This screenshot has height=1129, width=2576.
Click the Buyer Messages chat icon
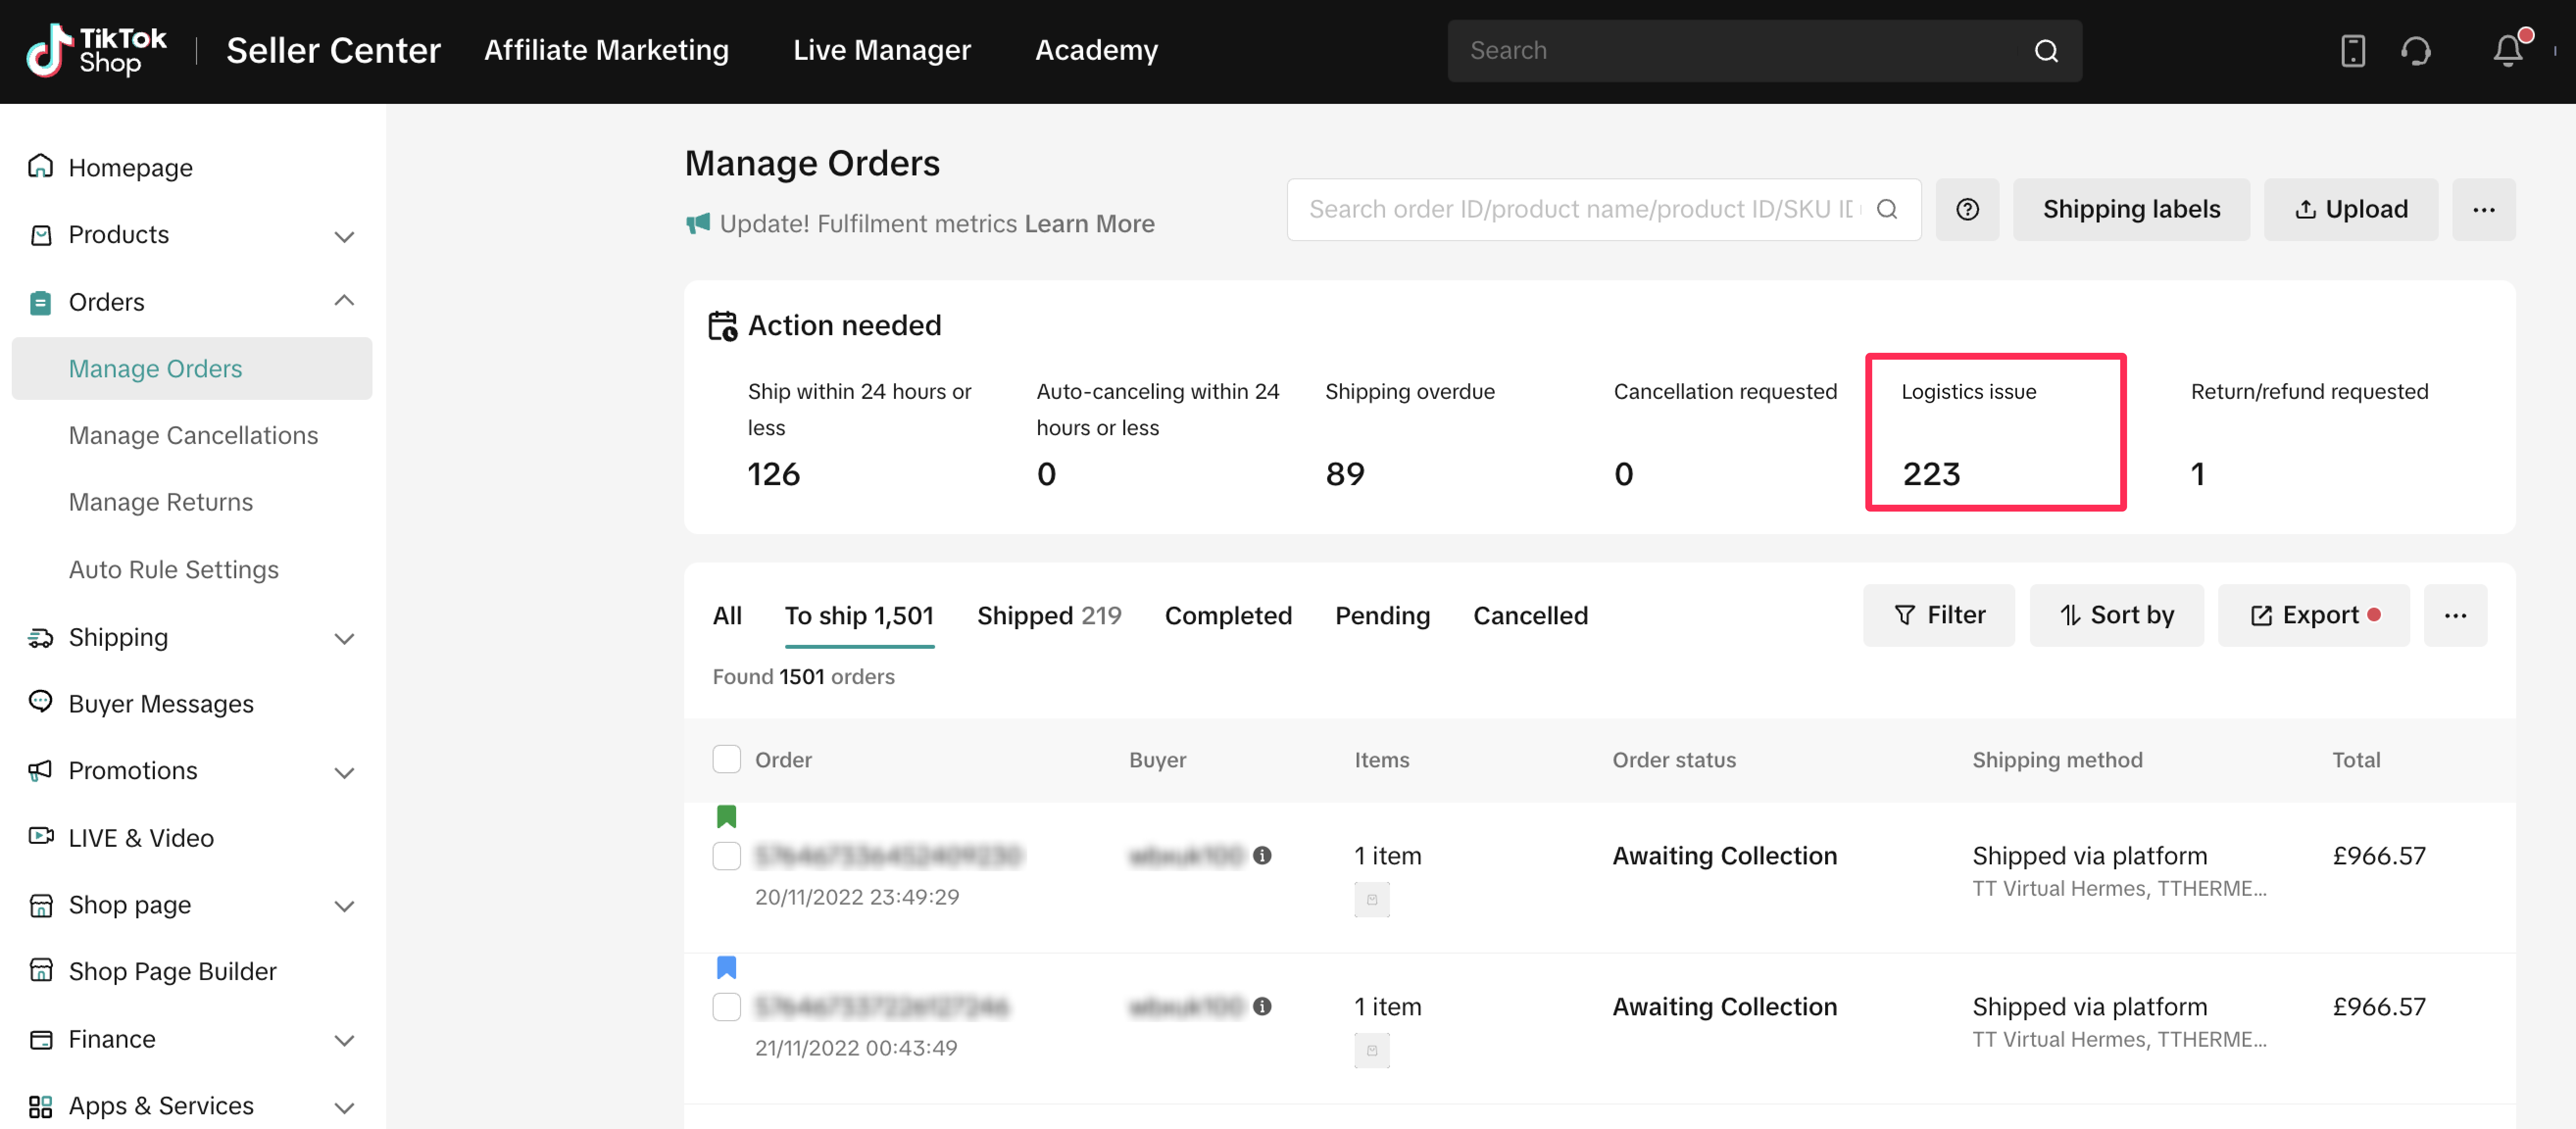pos(40,702)
